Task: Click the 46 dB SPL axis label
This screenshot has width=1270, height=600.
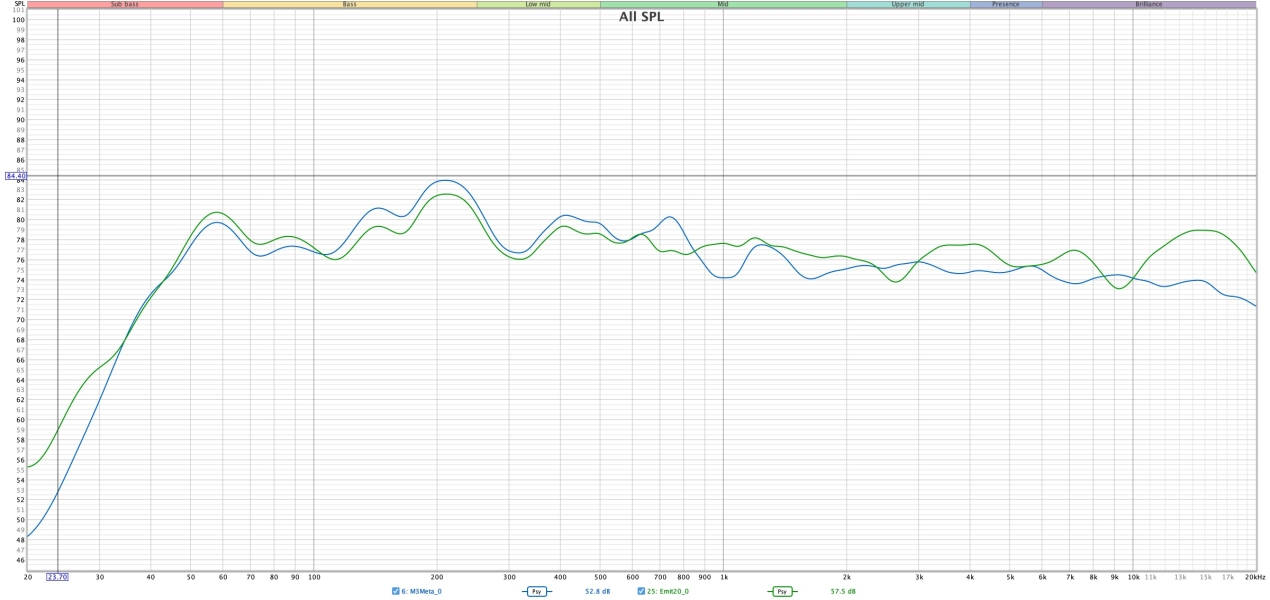Action: point(20,560)
